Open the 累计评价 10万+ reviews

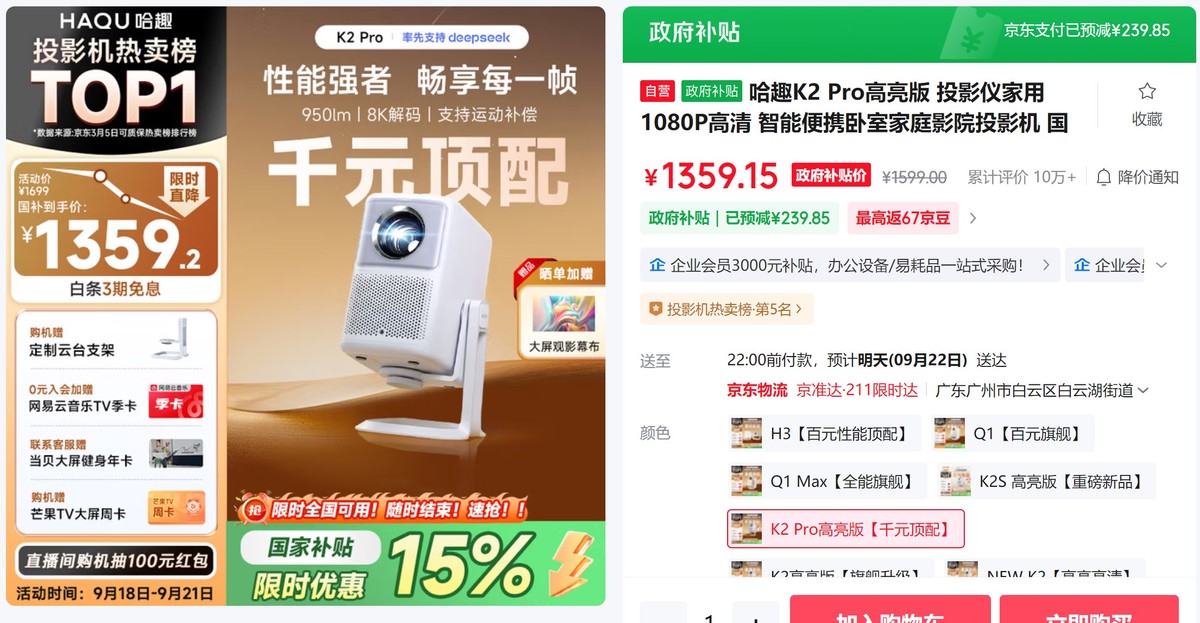point(1021,177)
